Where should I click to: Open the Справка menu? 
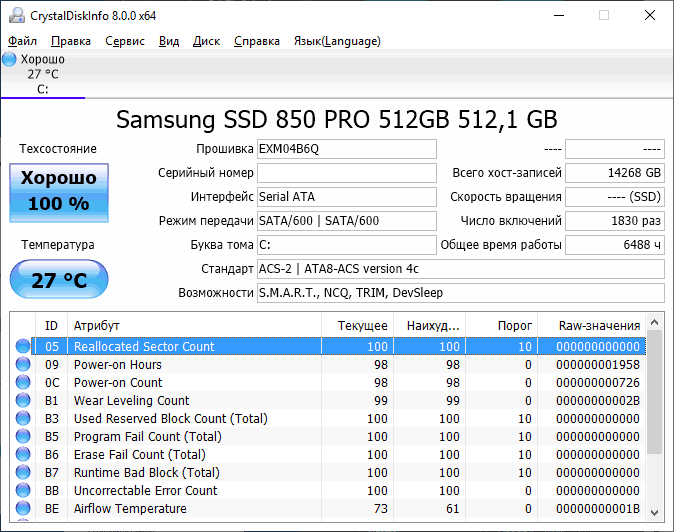pyautogui.click(x=257, y=41)
